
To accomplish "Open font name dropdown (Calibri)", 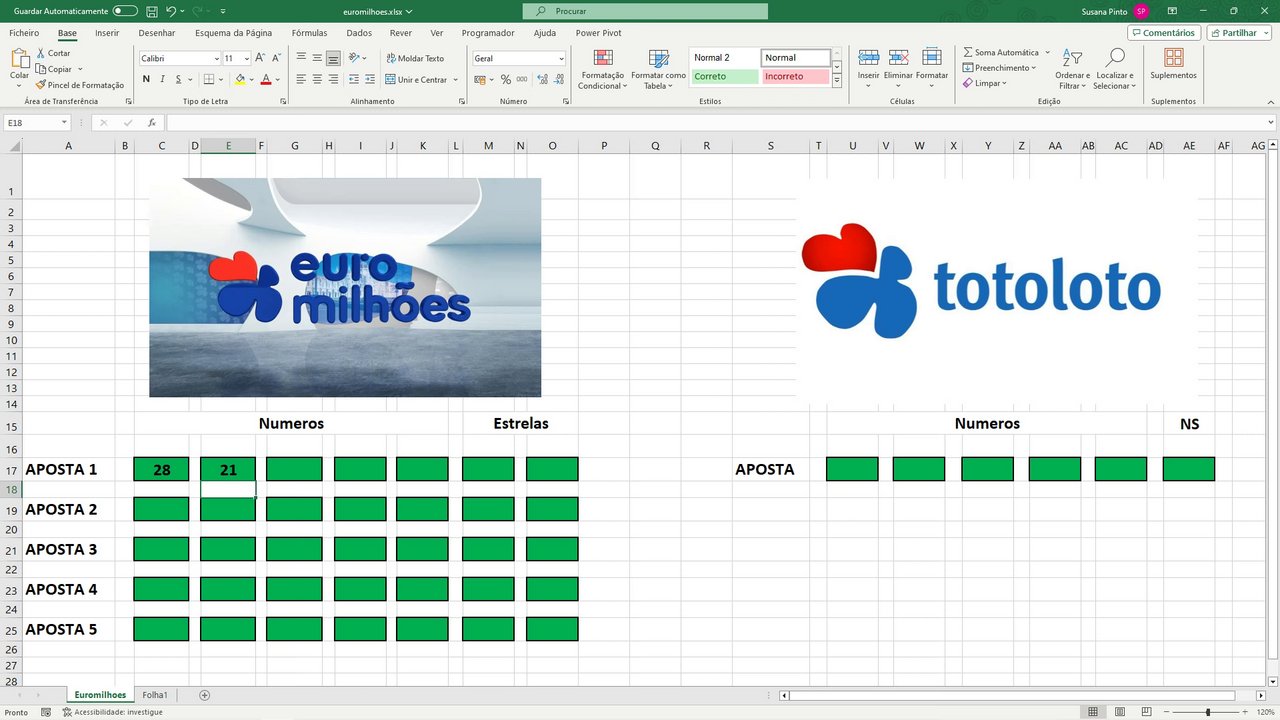I will [216, 58].
